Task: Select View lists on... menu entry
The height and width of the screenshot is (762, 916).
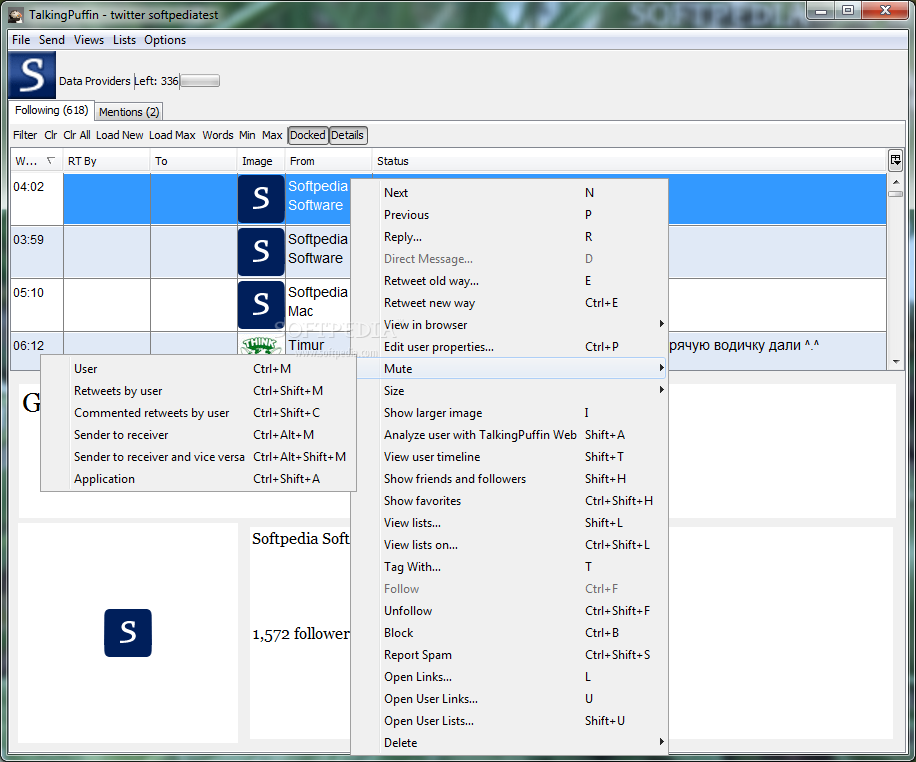Action: [509, 545]
